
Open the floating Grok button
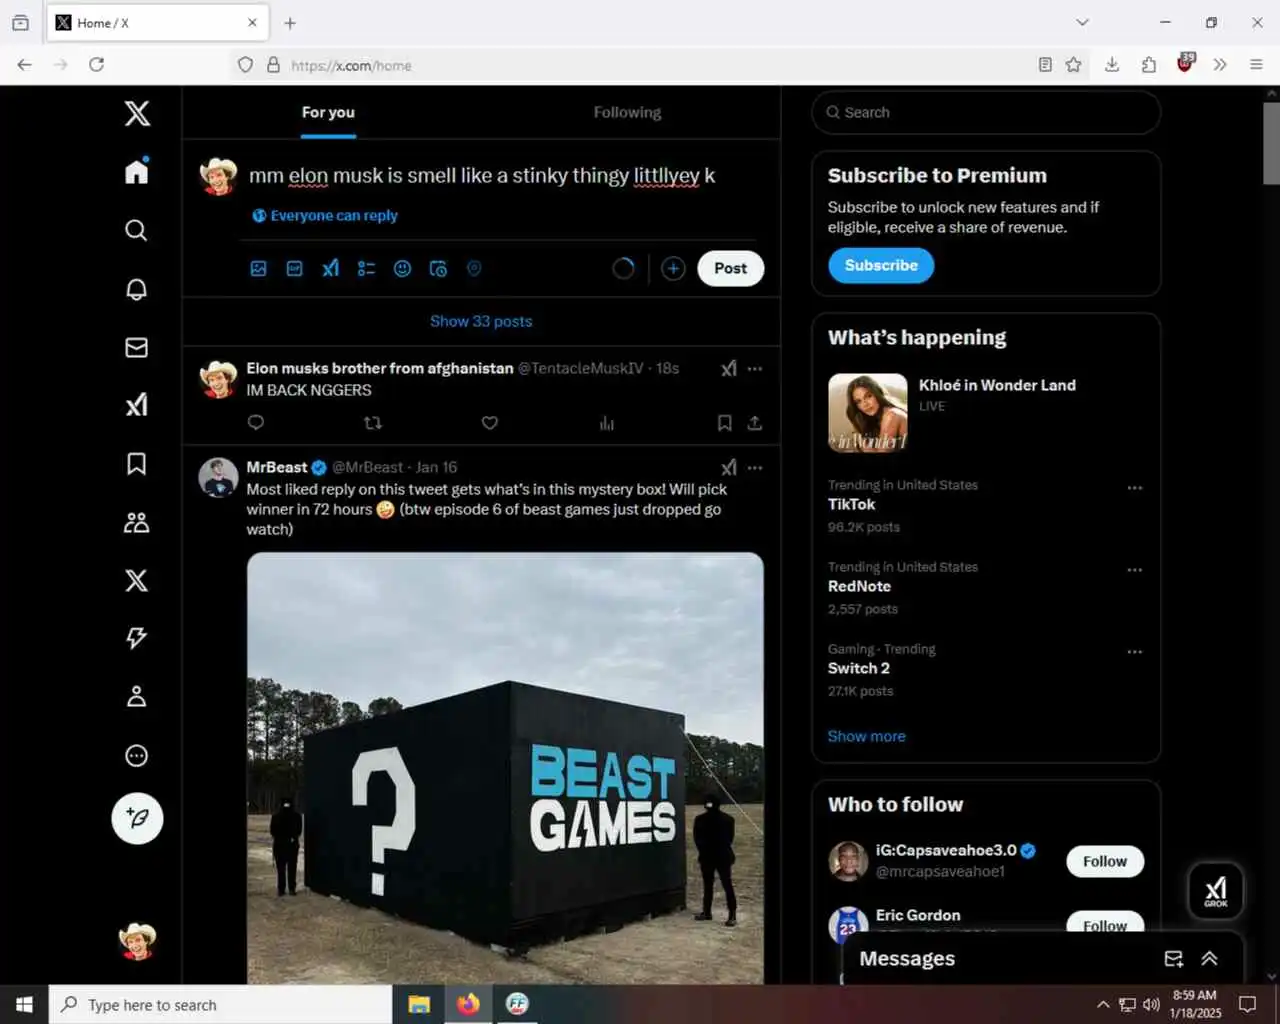click(1216, 890)
